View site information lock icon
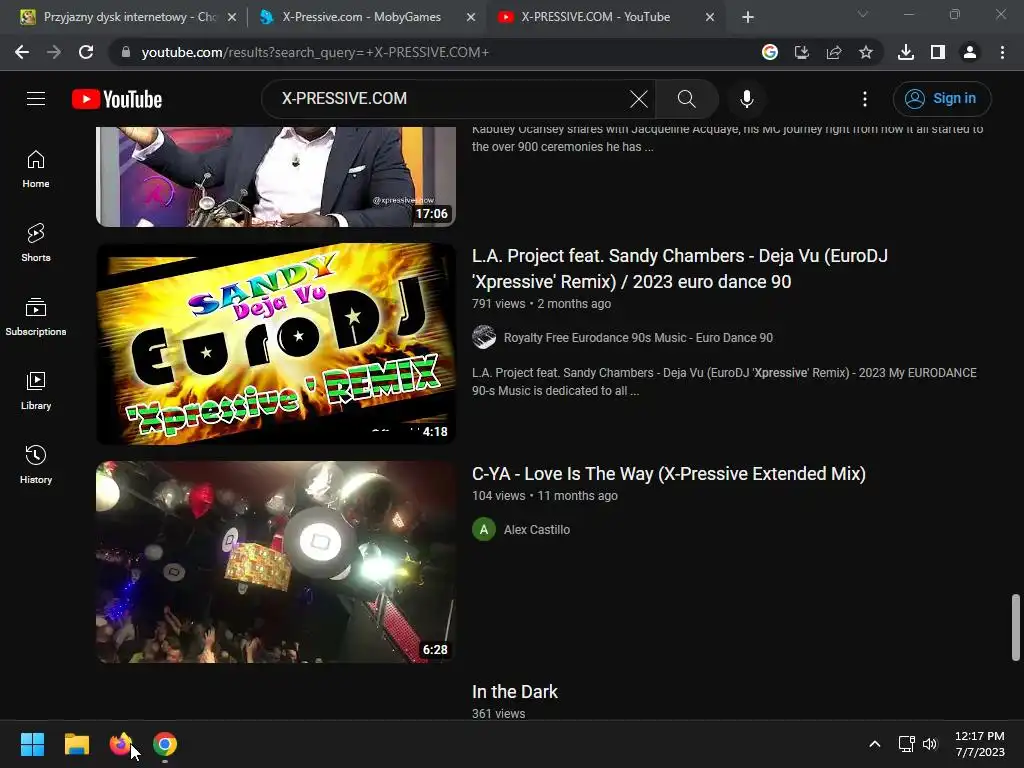Screen dimensions: 1024x768 (x=126, y=52)
